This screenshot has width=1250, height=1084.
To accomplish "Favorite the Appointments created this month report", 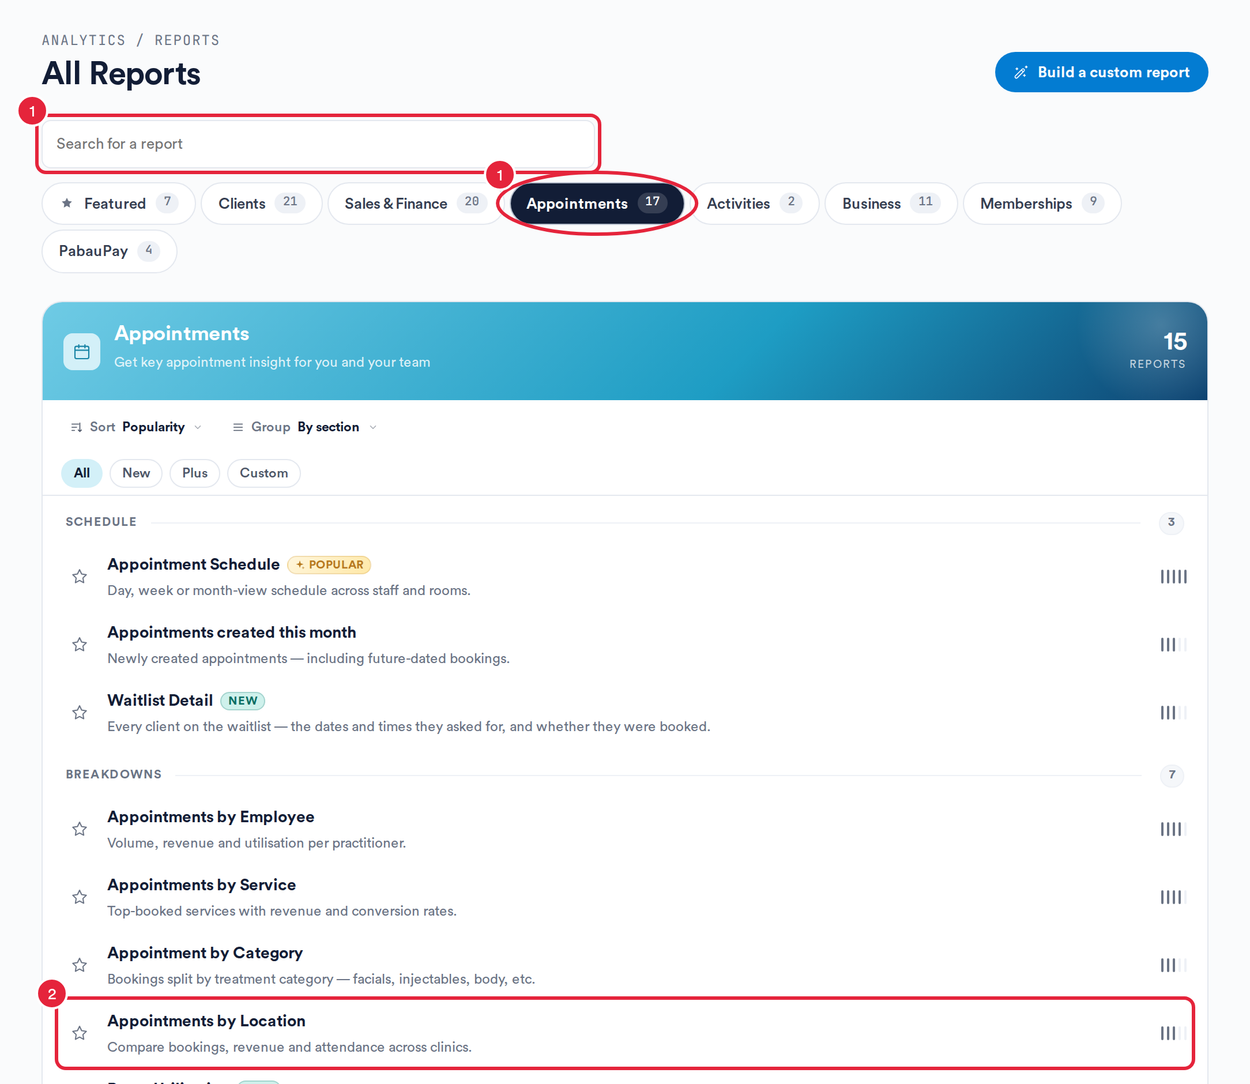I will (79, 645).
